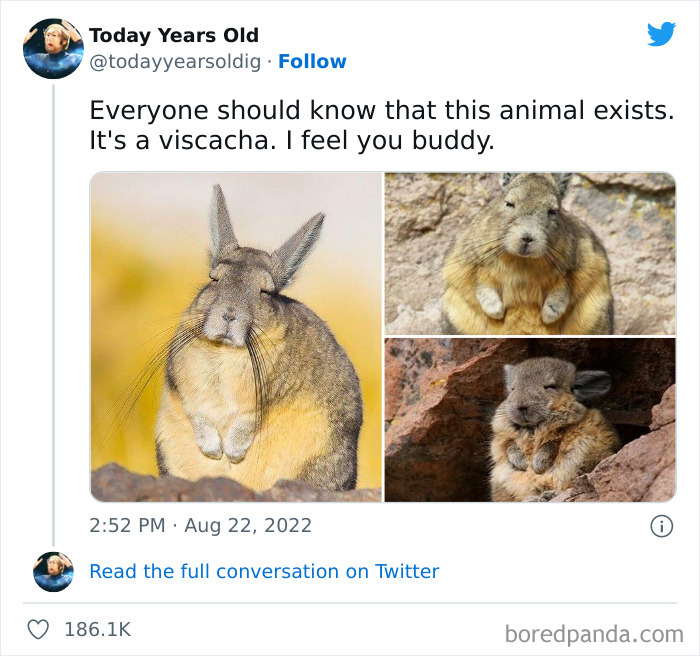Click the @todayyearsoldig handle

point(175,62)
